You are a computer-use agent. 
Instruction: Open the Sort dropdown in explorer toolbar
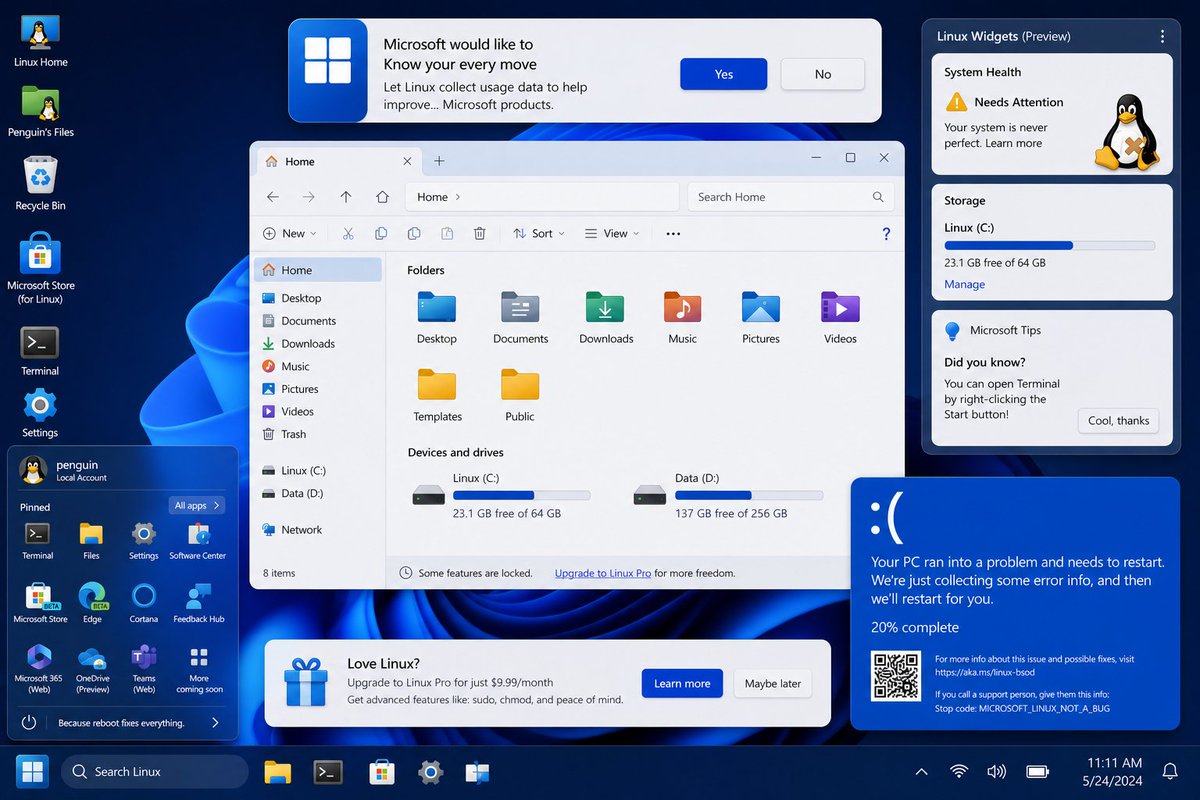point(538,233)
